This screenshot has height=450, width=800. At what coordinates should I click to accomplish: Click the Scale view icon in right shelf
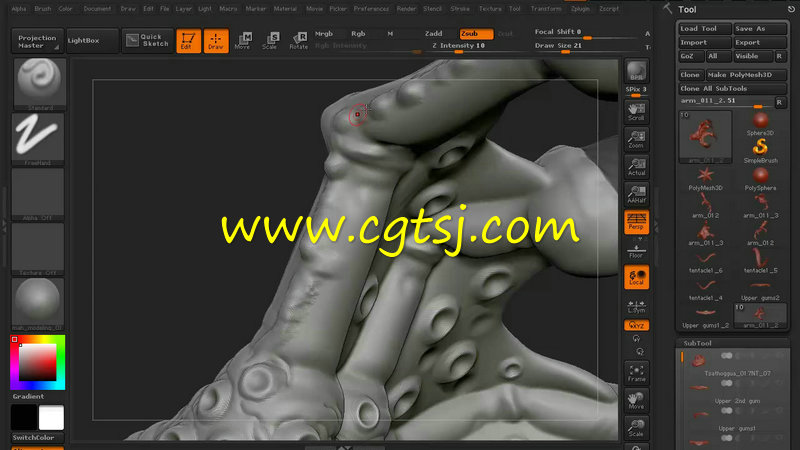(636, 428)
